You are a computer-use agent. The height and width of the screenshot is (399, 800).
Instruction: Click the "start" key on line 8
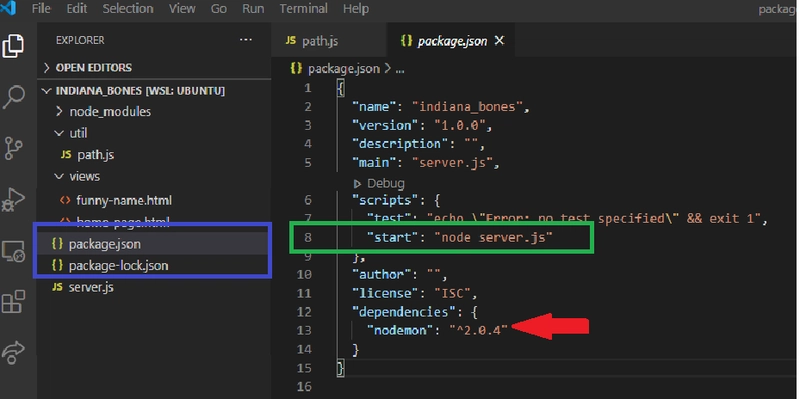click(x=393, y=237)
